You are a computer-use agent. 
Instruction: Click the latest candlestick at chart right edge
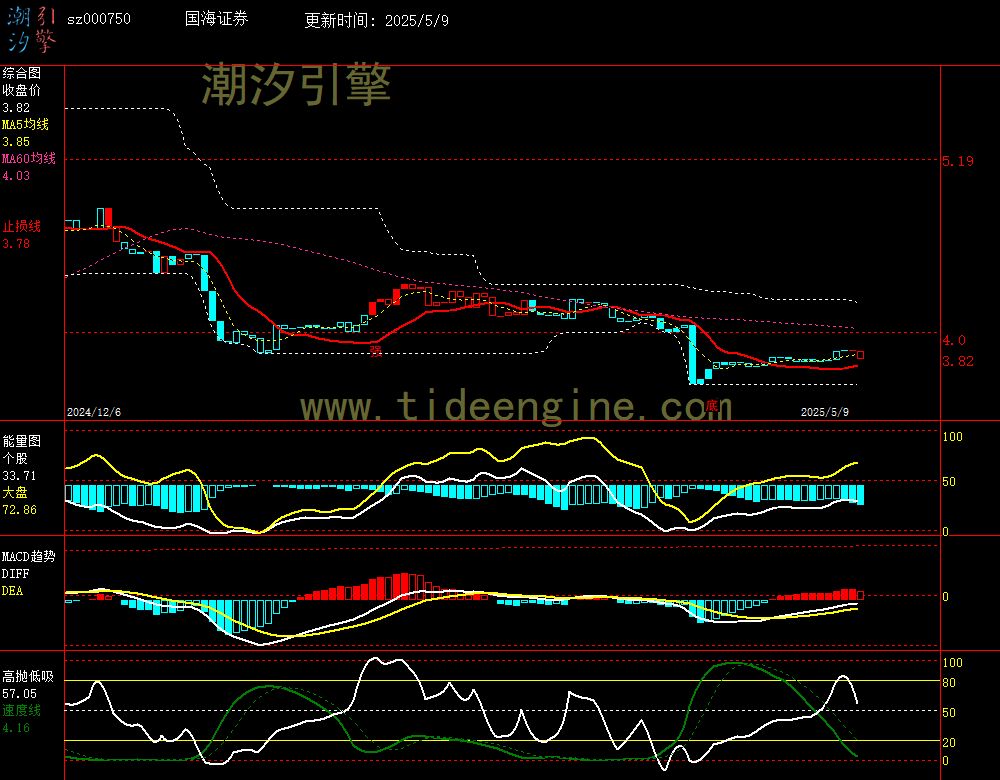[x=860, y=355]
